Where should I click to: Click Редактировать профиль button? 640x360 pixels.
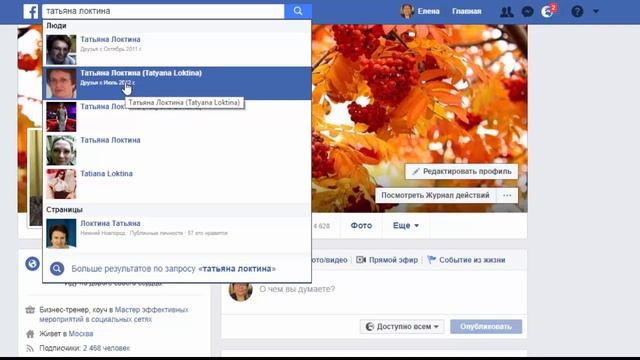click(462, 171)
